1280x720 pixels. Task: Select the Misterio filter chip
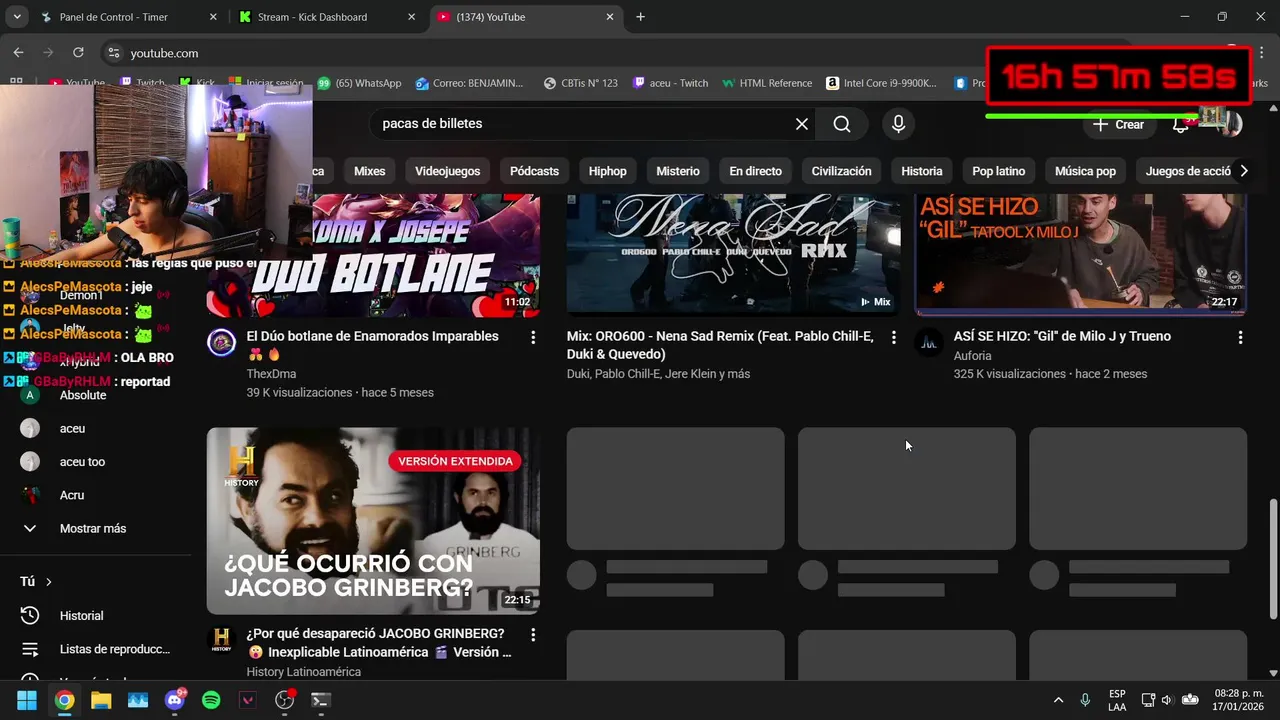678,171
